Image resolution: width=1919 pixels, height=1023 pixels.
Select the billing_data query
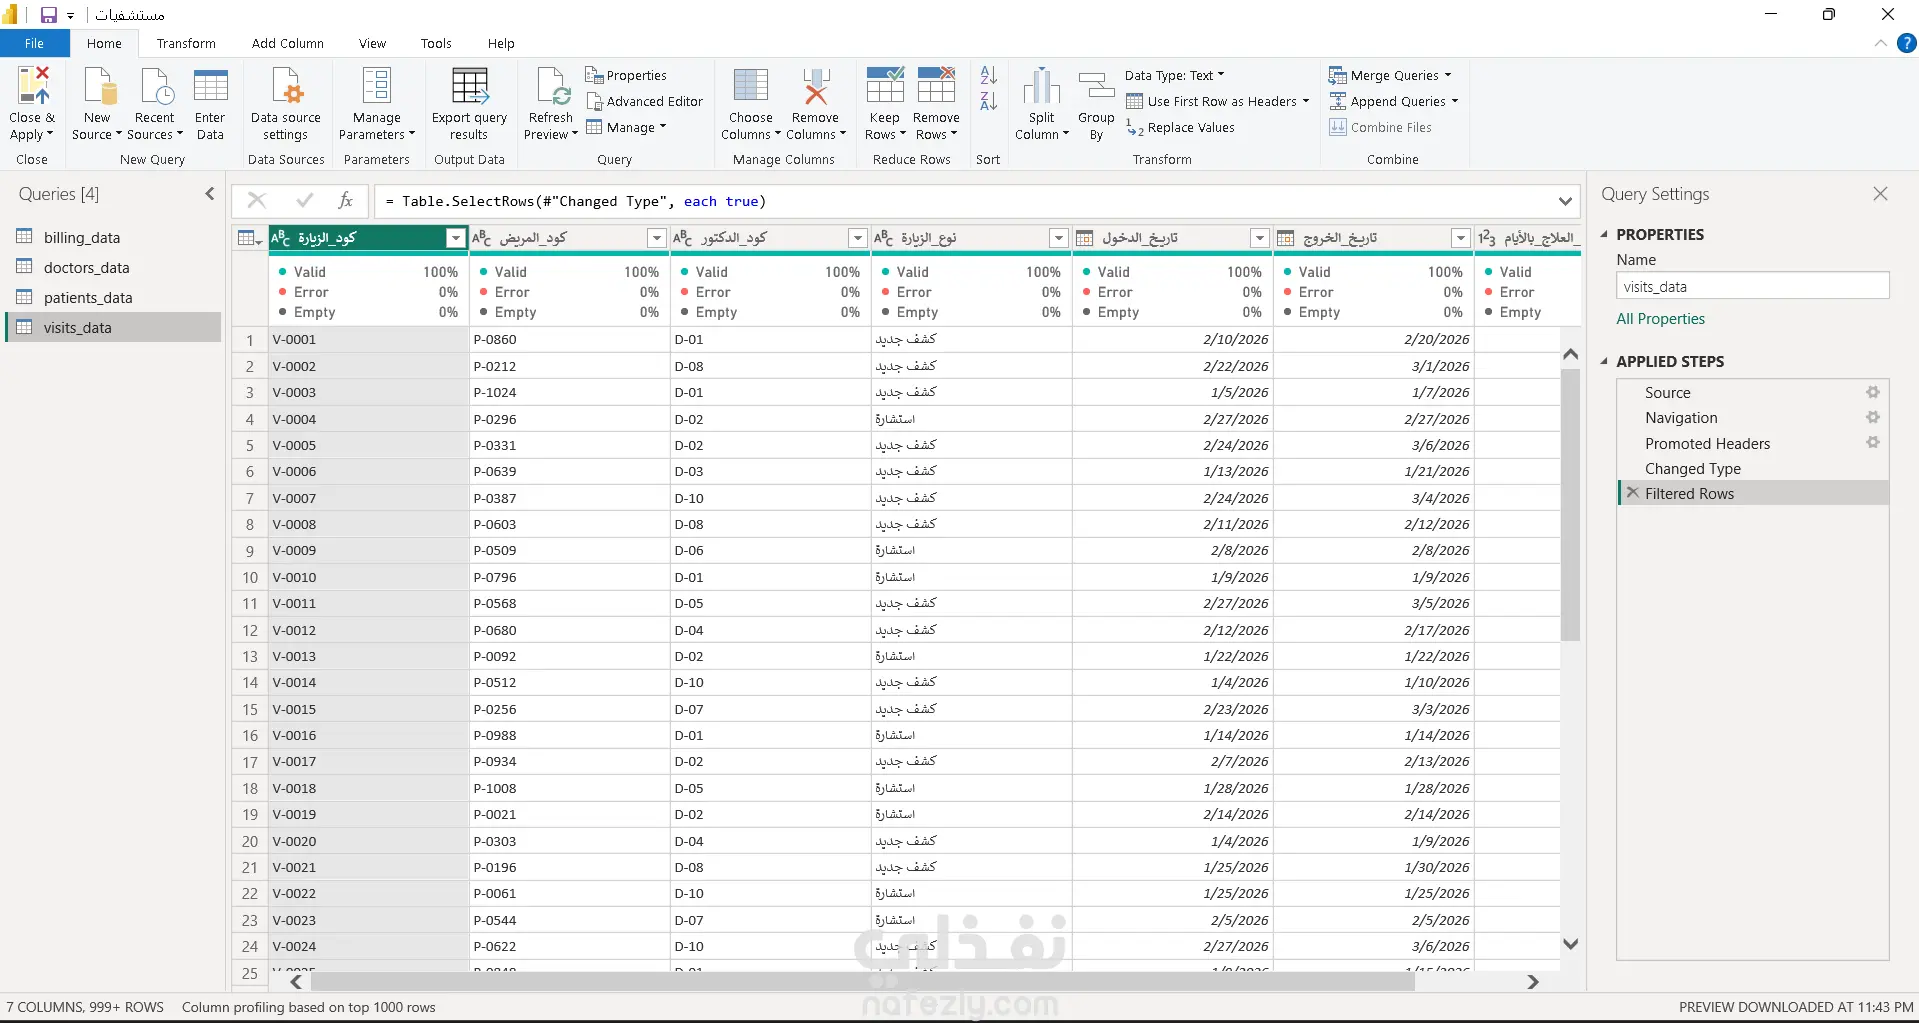point(82,237)
